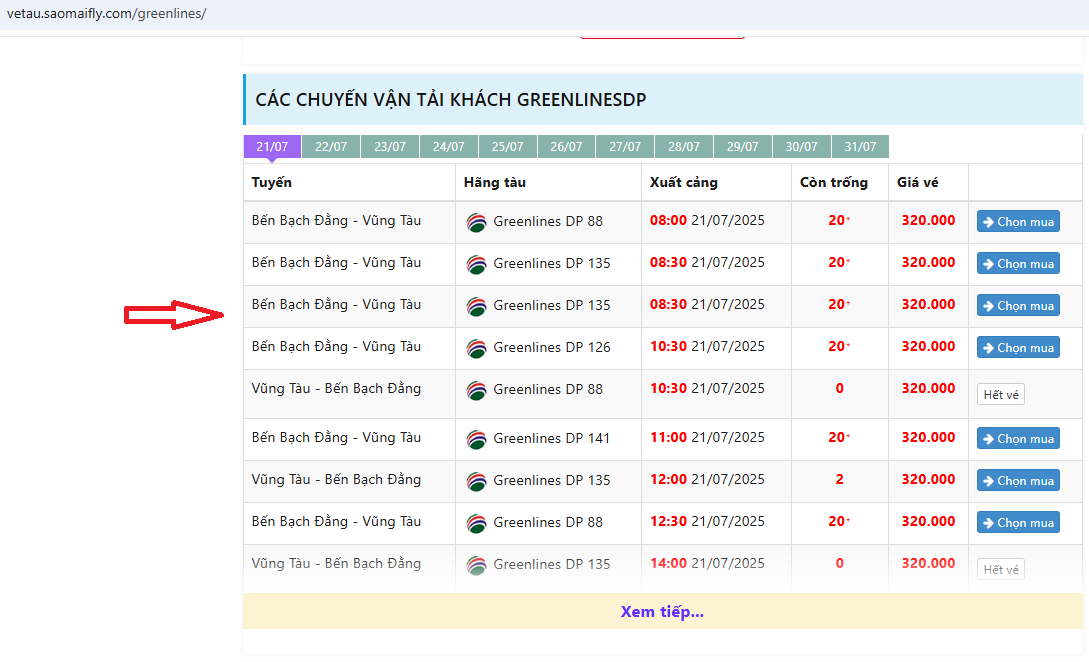Click the browser address bar URL
This screenshot has width=1089, height=662.
pyautogui.click(x=106, y=13)
